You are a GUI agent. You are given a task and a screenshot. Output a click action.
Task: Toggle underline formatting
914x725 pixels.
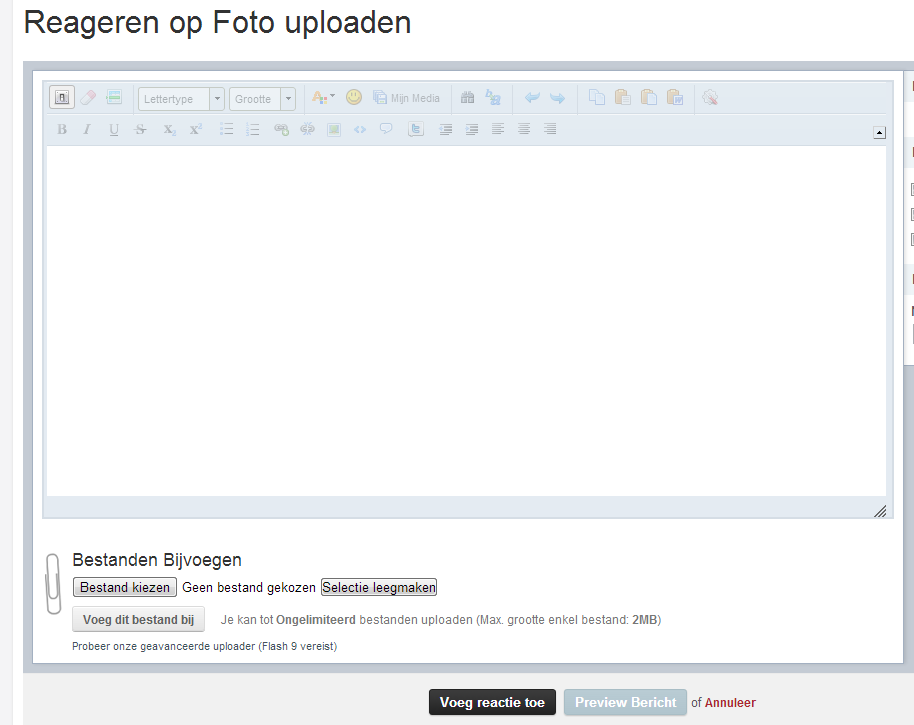114,129
